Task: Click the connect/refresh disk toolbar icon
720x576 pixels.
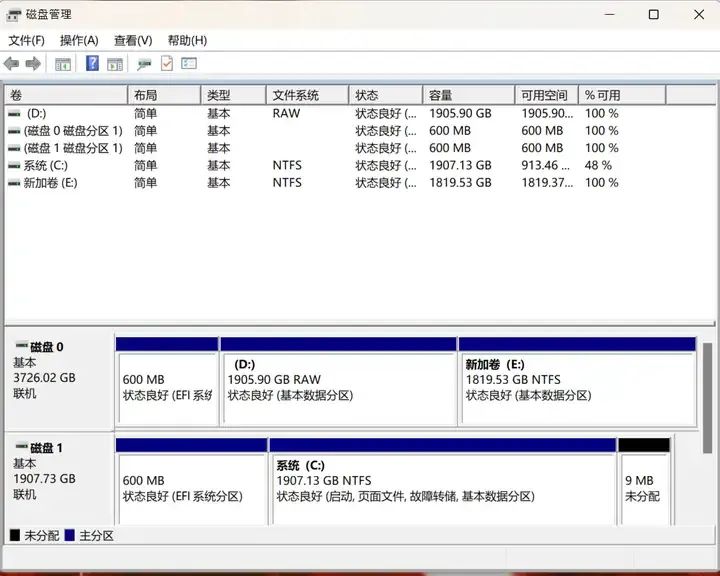Action: click(x=144, y=64)
